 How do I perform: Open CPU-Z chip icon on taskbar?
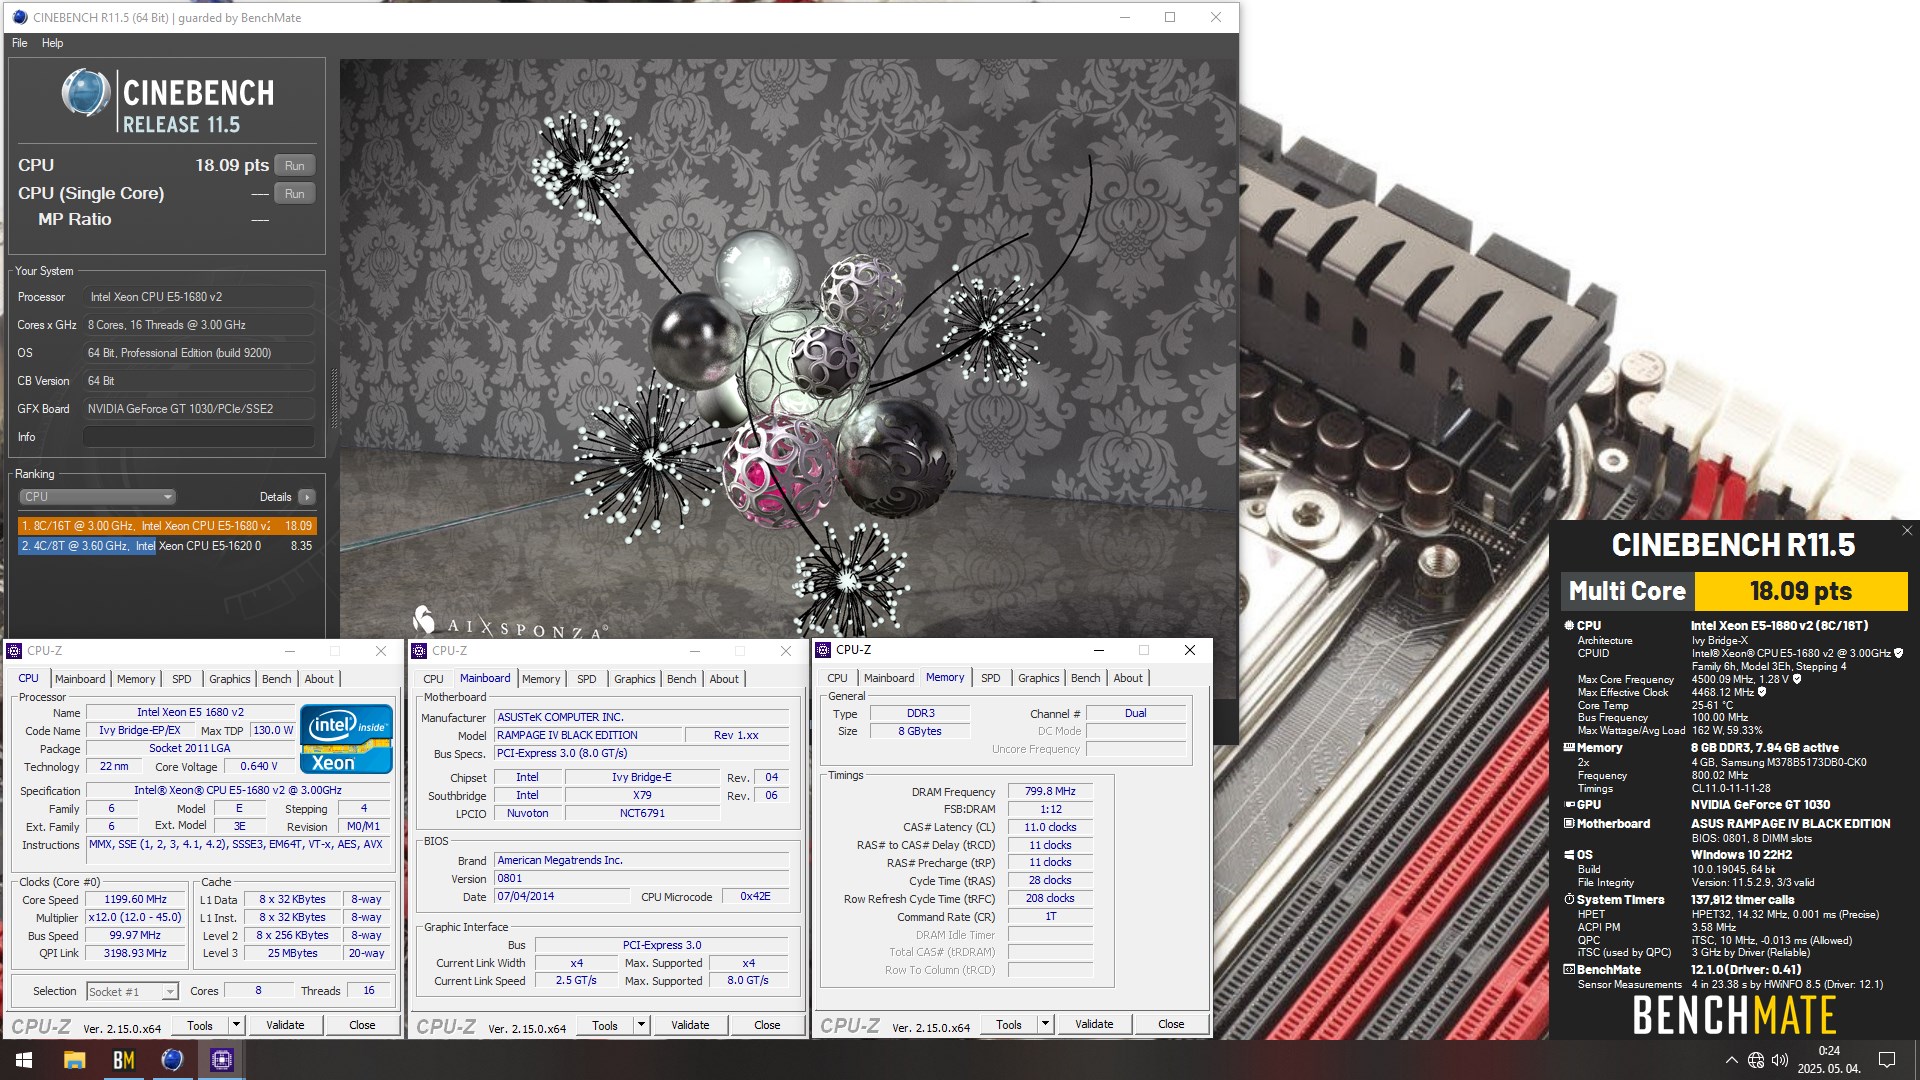click(x=222, y=1060)
